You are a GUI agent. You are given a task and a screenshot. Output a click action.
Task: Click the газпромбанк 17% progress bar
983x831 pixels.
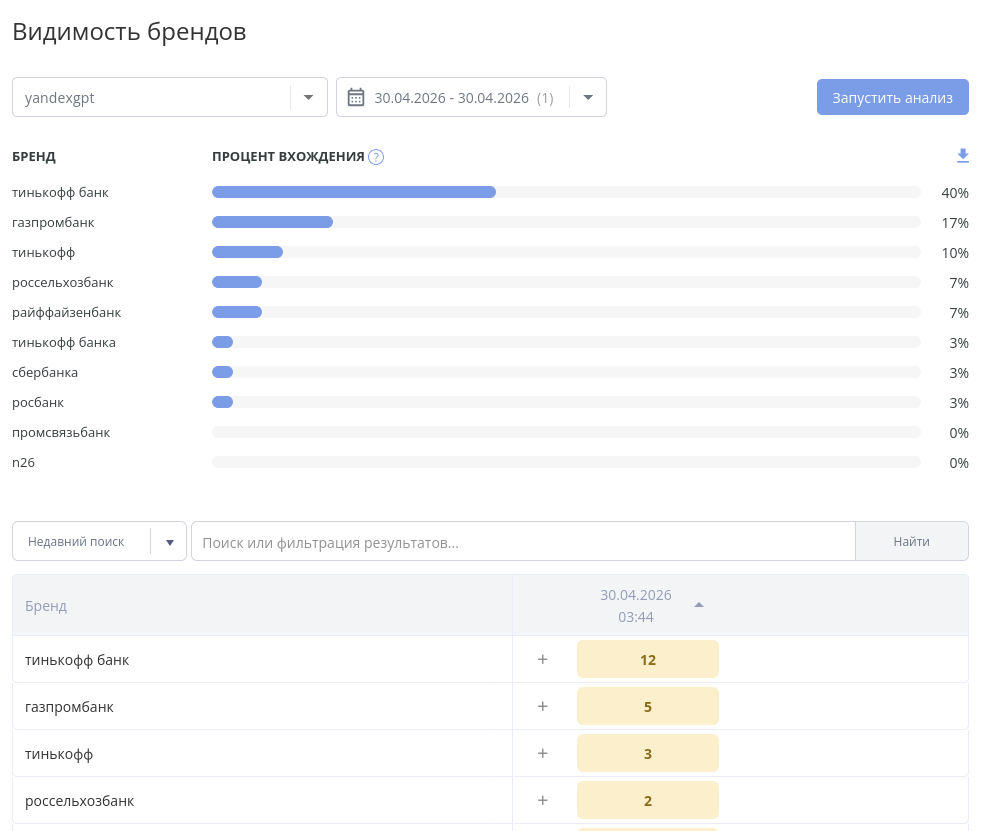(x=566, y=222)
